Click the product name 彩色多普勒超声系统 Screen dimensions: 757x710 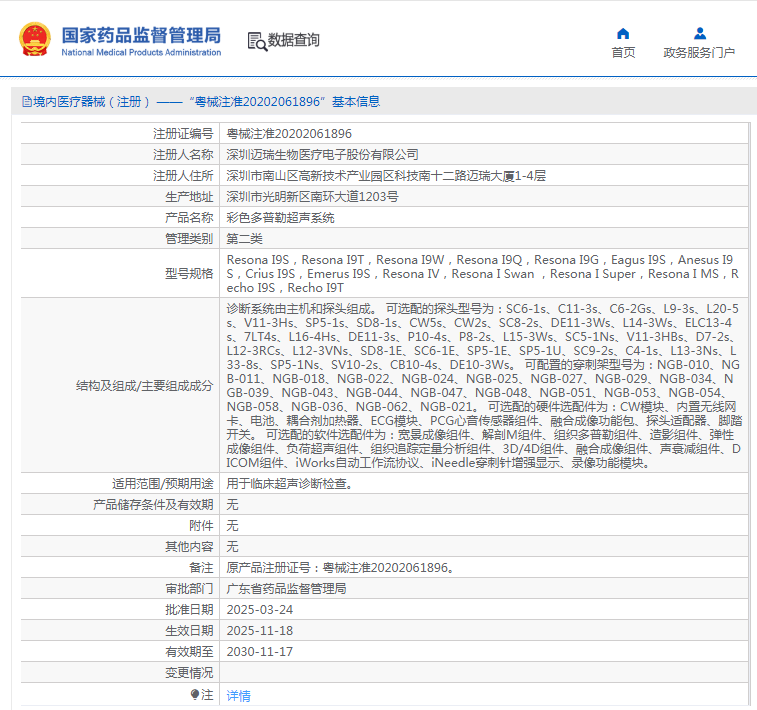[280, 217]
